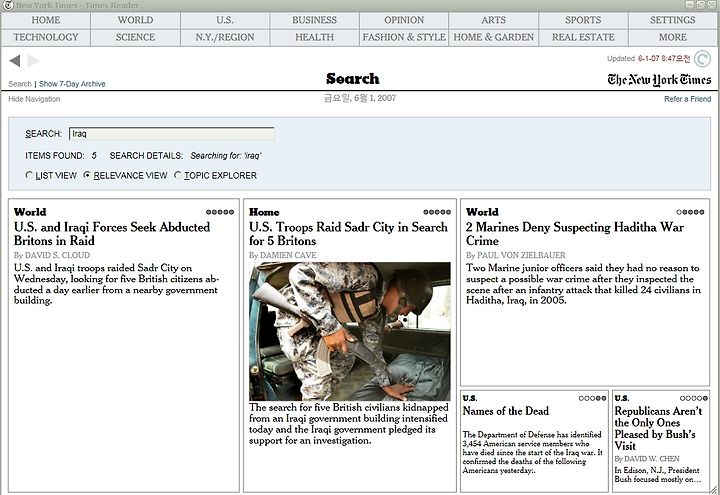Viewport: 720px width, 495px height.
Task: Click byline By DAVID W. CHEN
Action: coord(647,459)
